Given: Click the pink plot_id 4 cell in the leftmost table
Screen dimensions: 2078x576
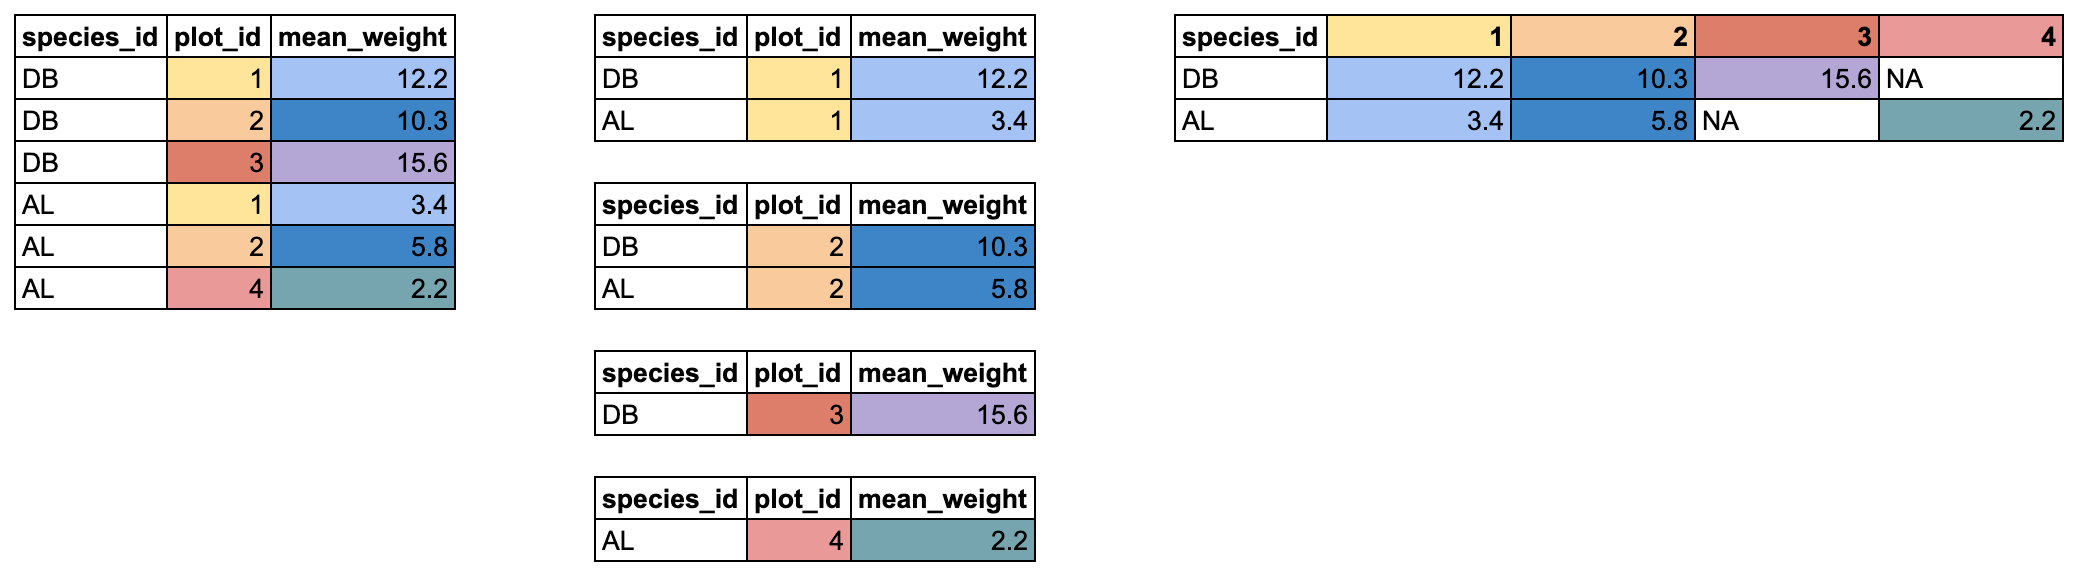Looking at the screenshot, I should coord(218,289).
